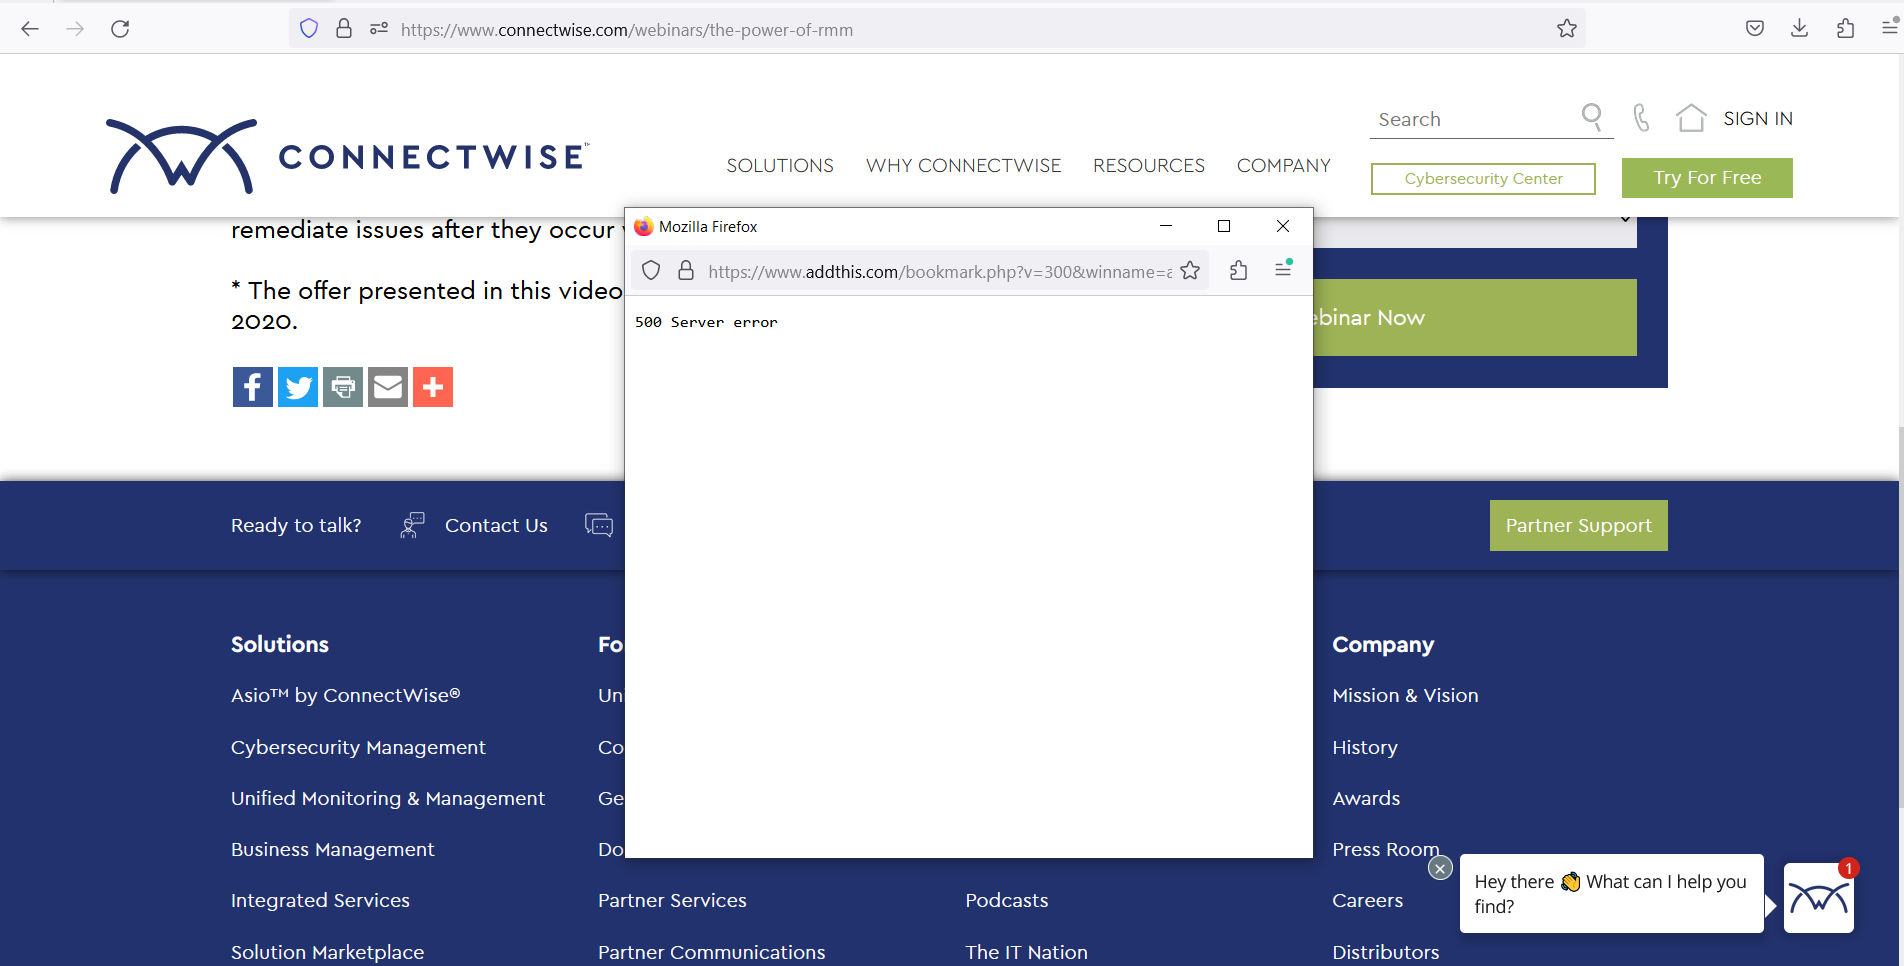The image size is (1904, 966).
Task: Go back in main browser window
Action: click(30, 29)
